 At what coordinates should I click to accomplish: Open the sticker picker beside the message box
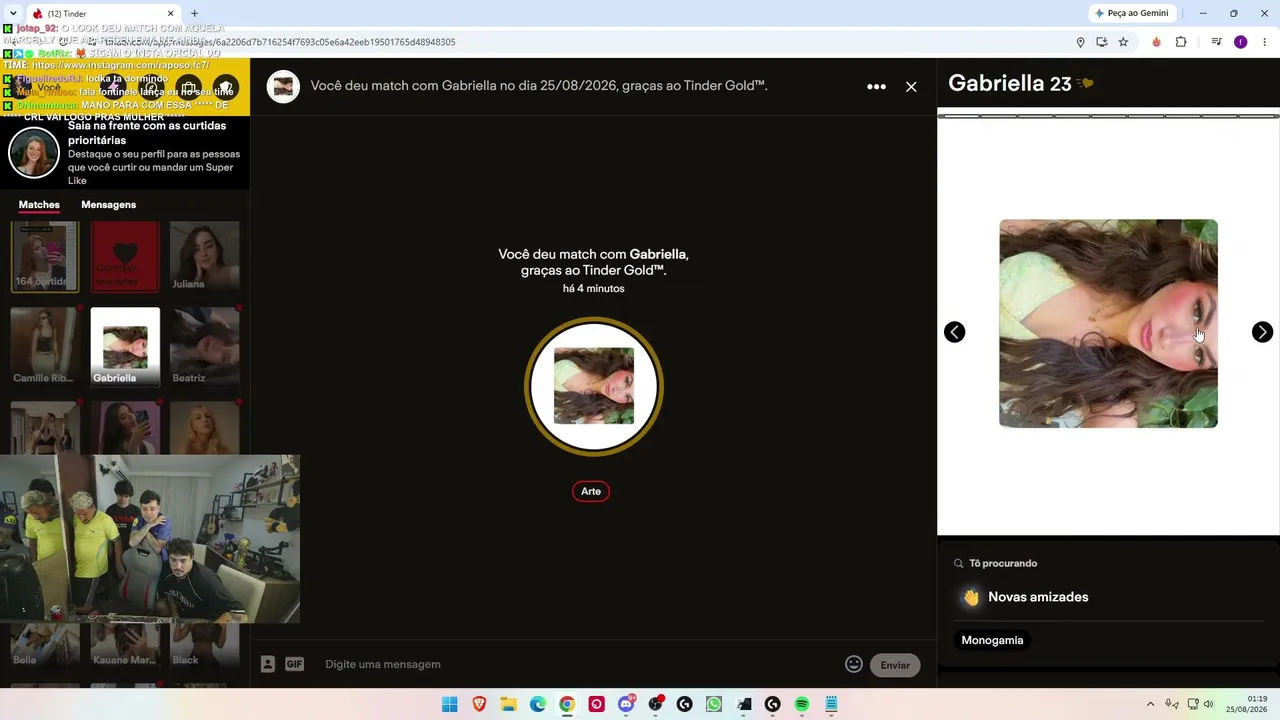(268, 664)
